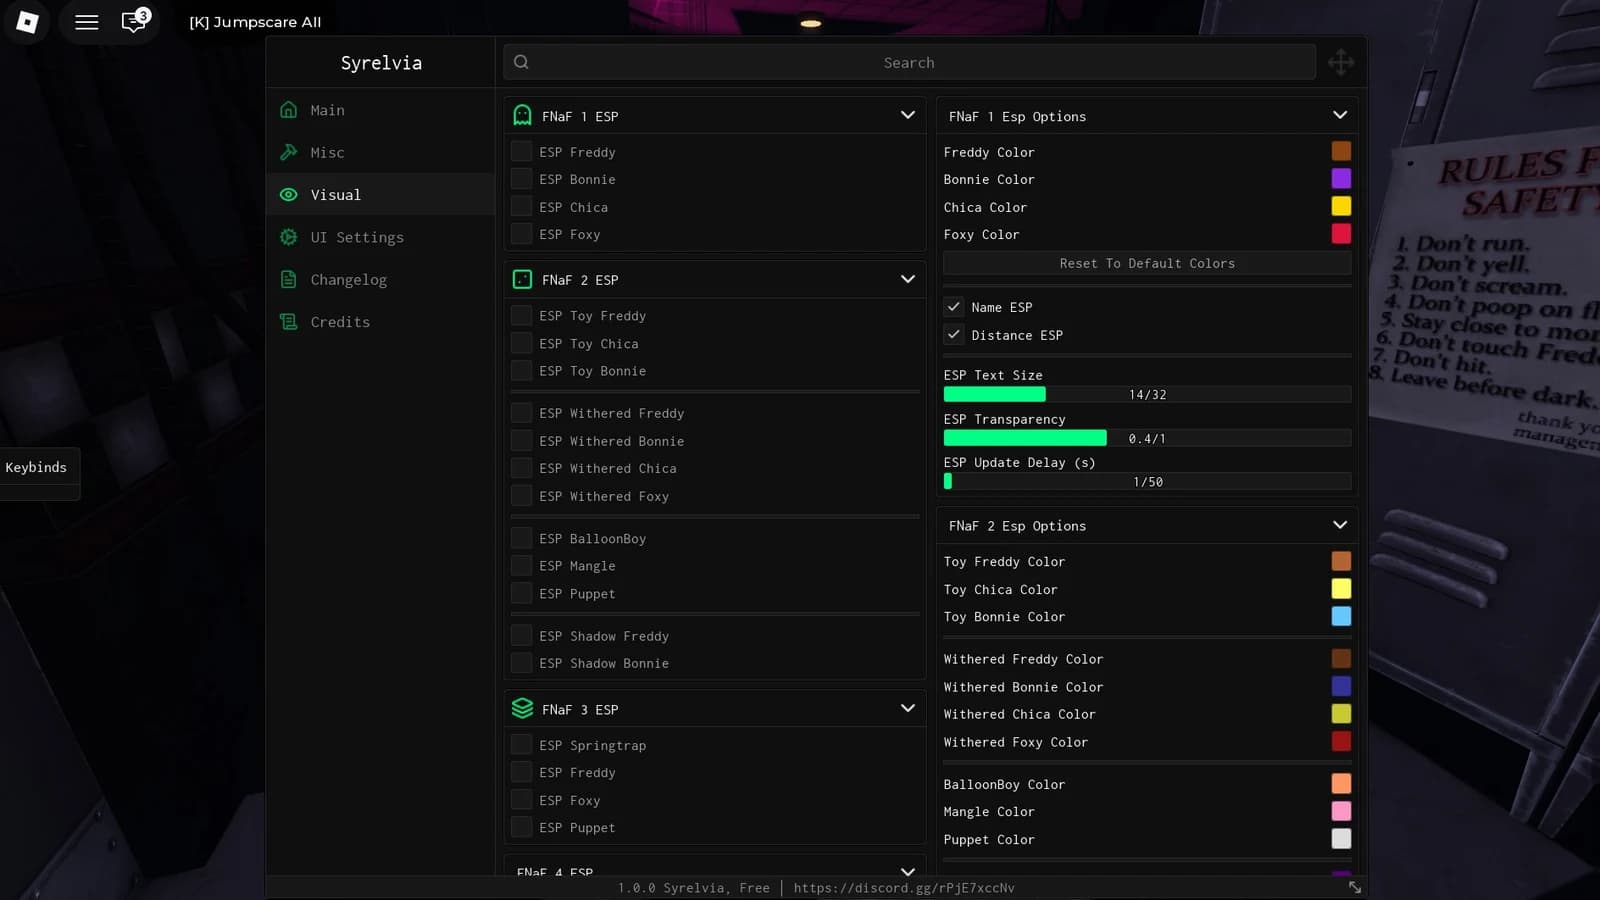1600x900 pixels.
Task: Adjust the ESP Text Size slider
Action: click(1147, 395)
